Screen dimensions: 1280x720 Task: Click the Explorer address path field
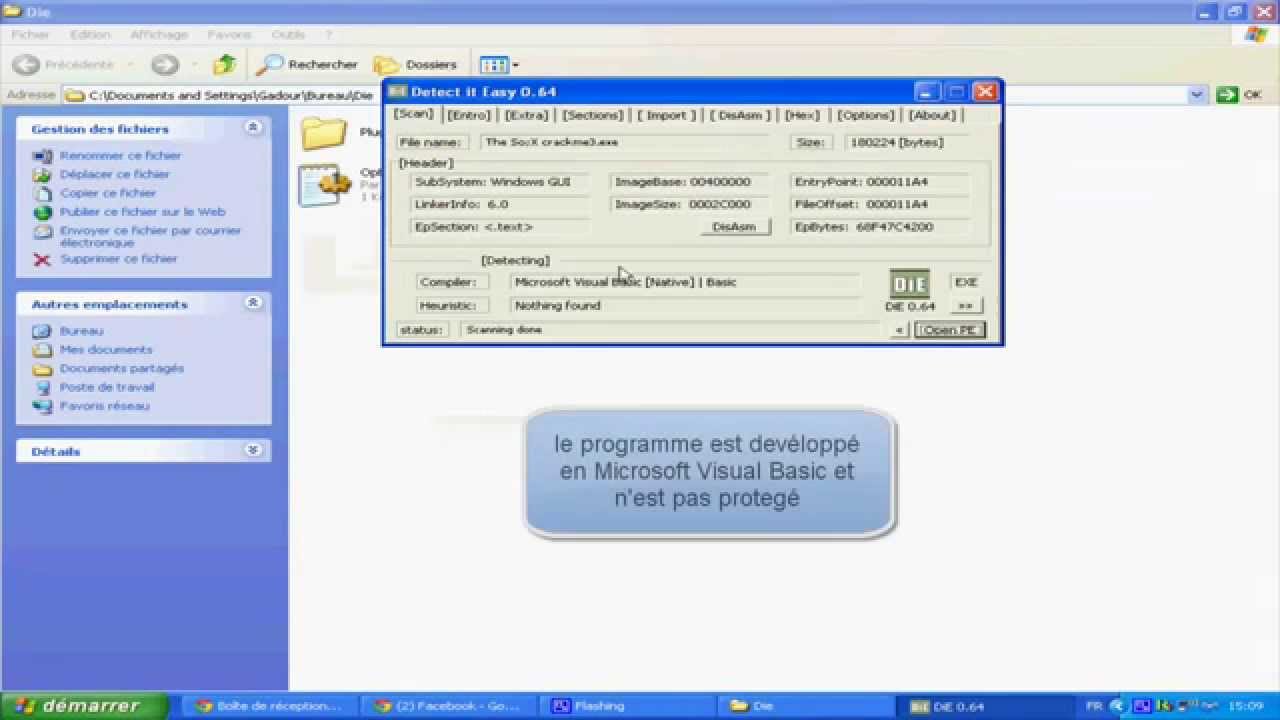(x=635, y=95)
